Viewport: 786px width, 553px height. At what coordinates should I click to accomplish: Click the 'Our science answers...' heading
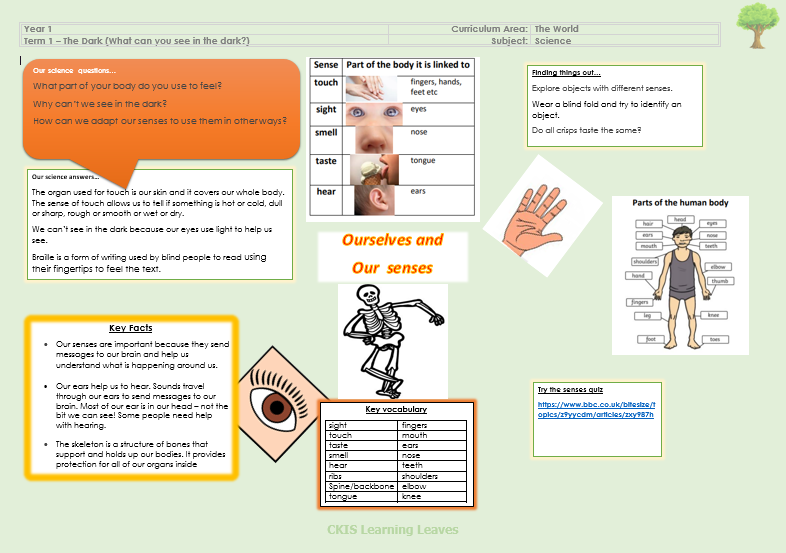coord(65,177)
